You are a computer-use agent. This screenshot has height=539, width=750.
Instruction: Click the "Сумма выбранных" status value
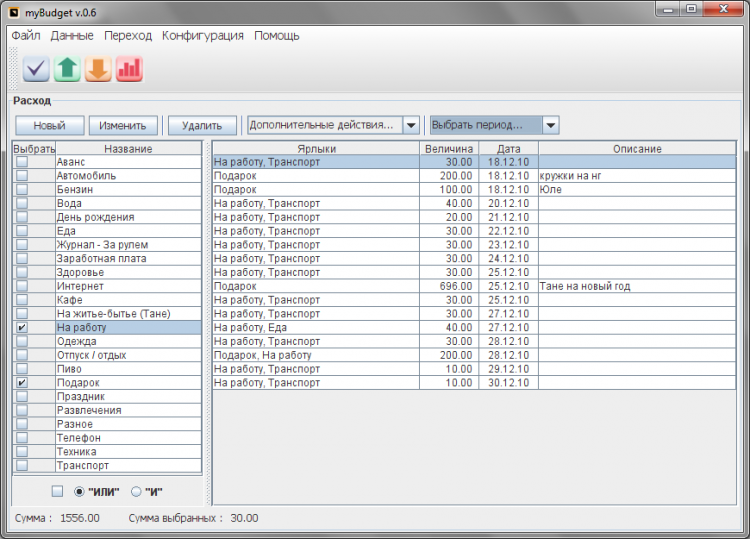pos(244,518)
